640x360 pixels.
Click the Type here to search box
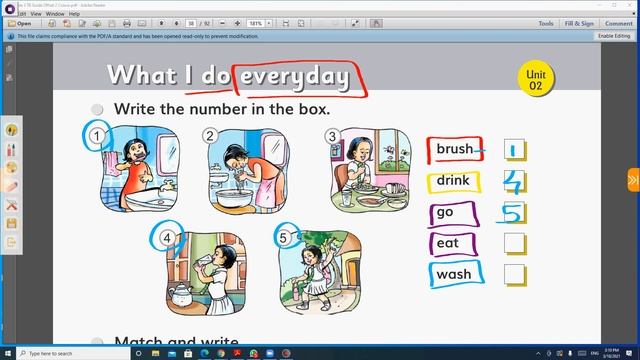(73, 353)
